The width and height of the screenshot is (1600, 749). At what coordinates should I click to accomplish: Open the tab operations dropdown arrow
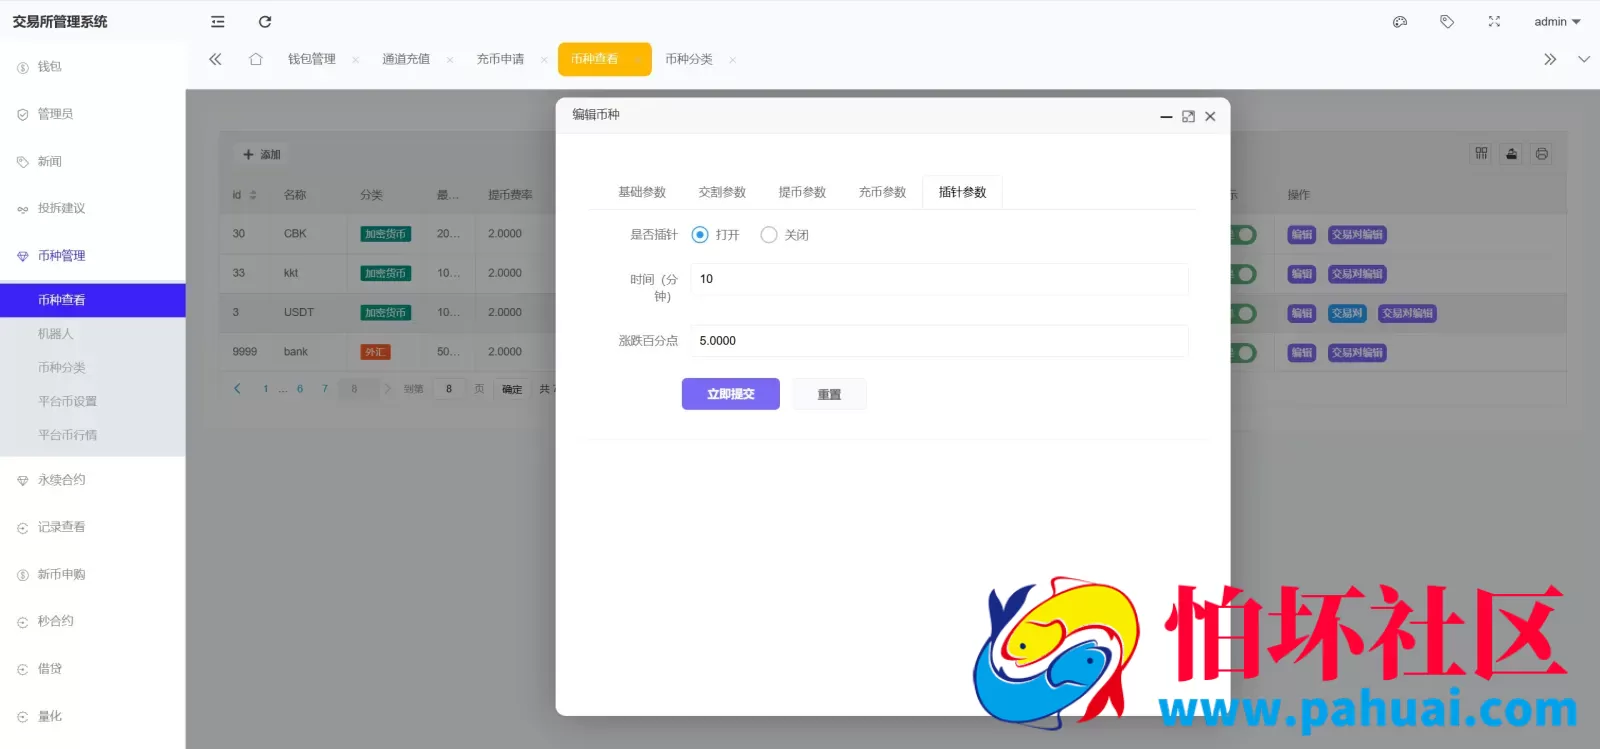1584,59
